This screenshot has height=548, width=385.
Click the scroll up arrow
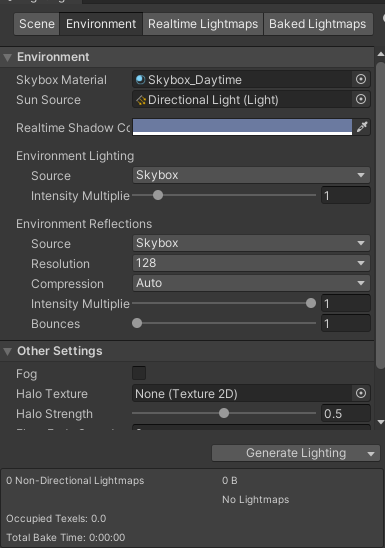[381, 54]
